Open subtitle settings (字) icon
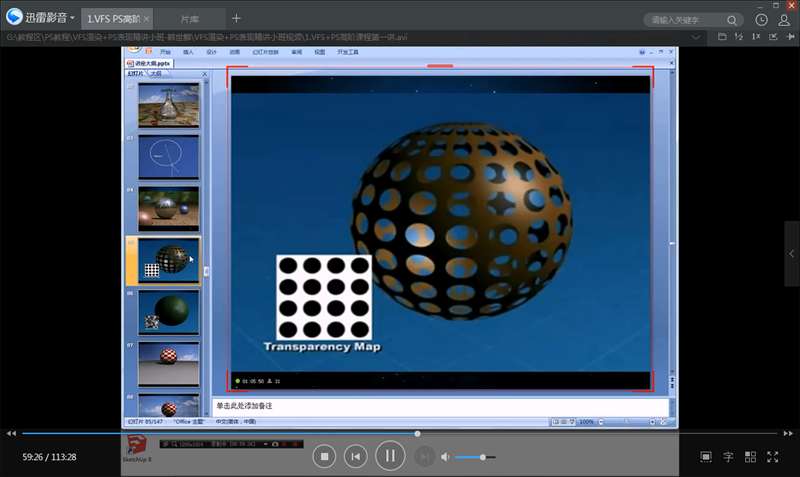 [x=728, y=457]
